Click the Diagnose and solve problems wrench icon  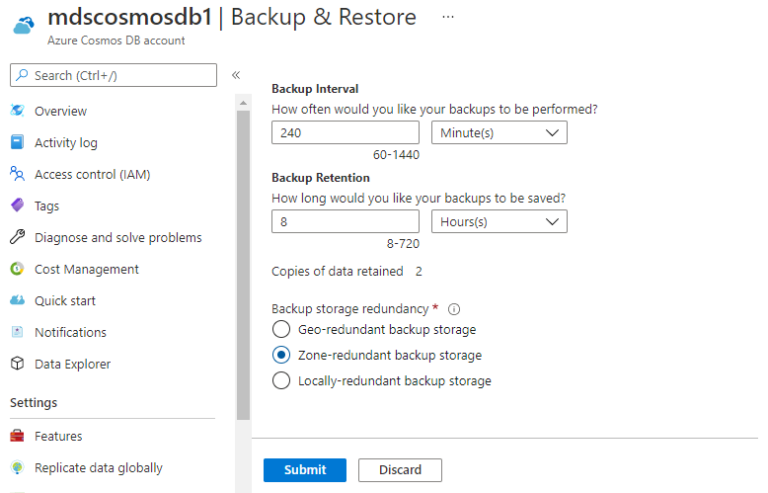17,238
